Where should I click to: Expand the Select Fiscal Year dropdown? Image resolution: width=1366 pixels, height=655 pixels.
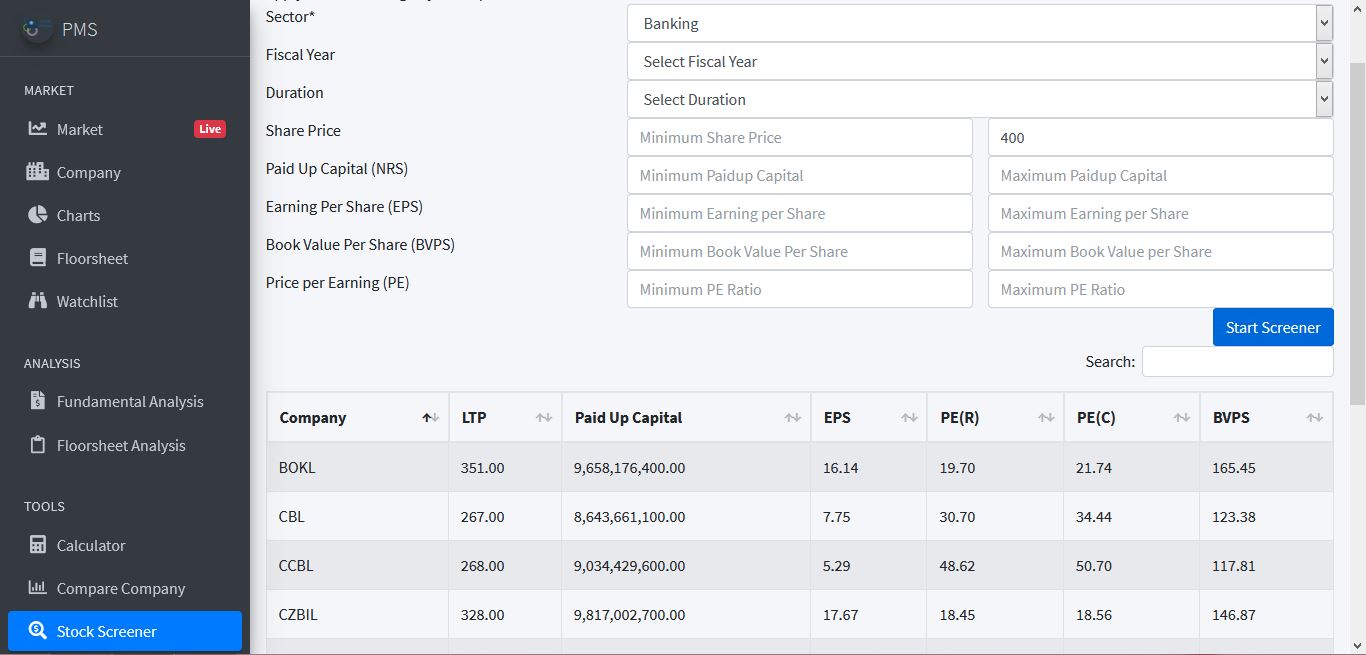979,61
